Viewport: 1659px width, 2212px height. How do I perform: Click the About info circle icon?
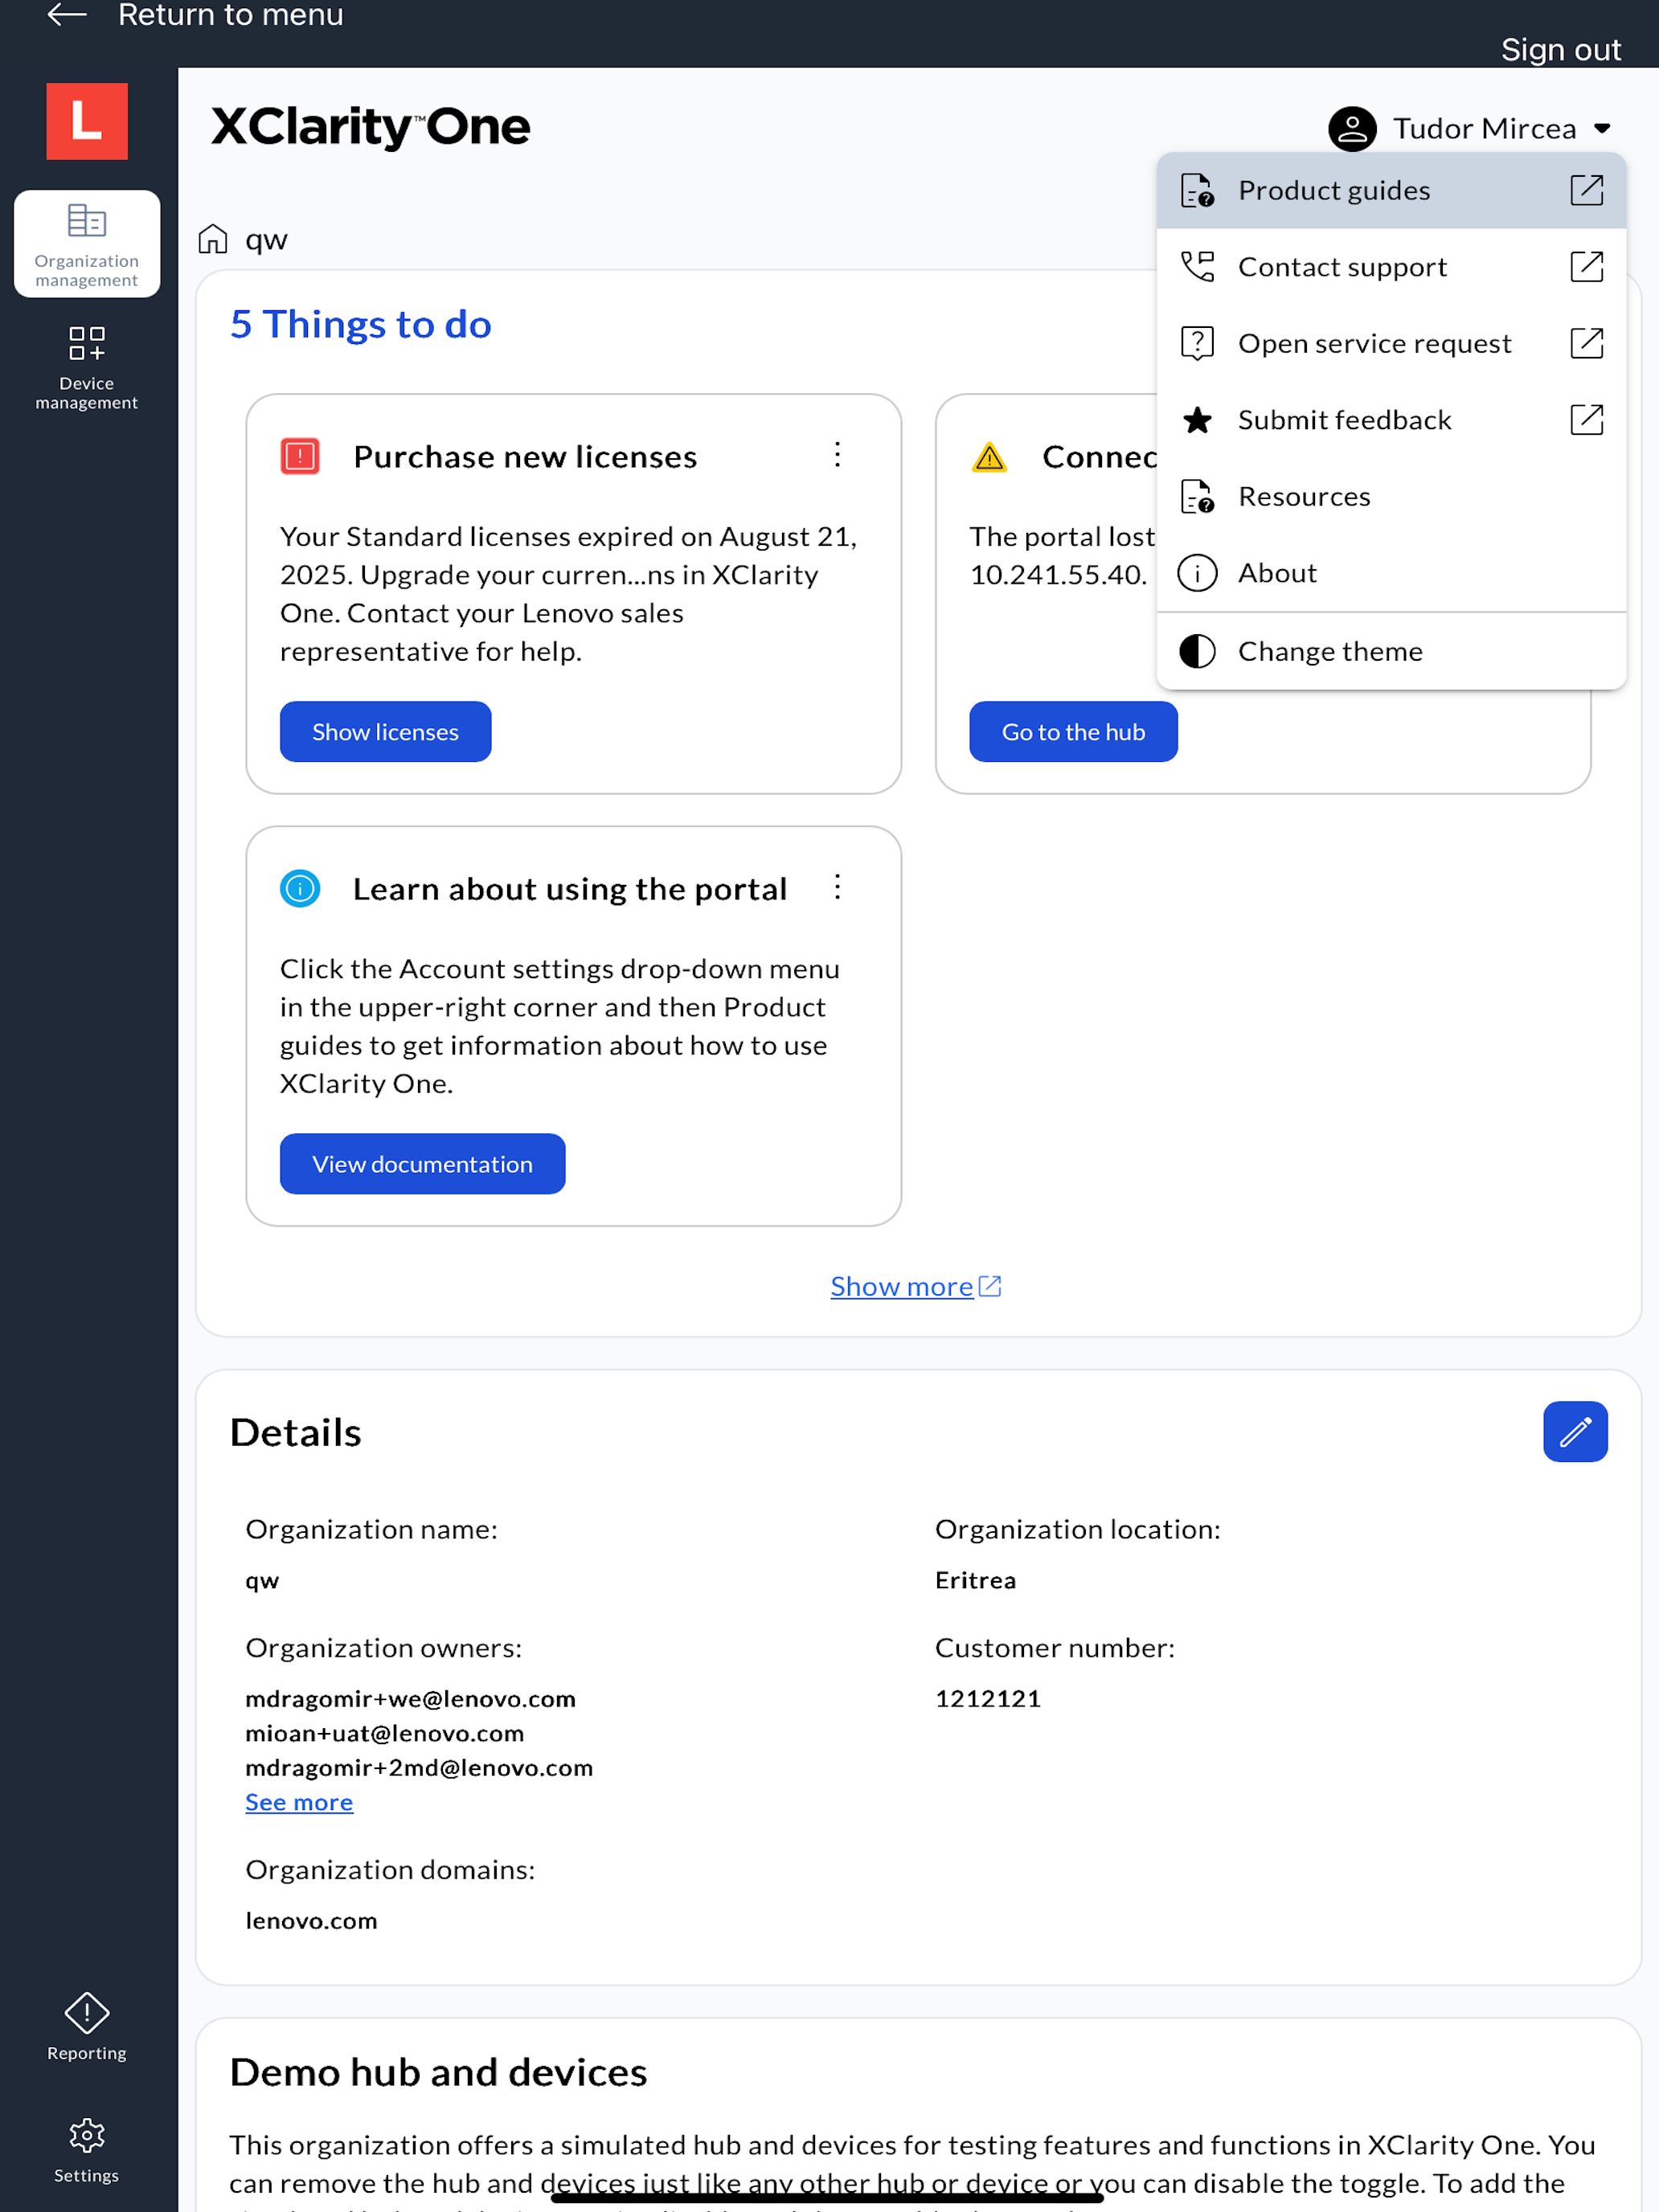[1197, 573]
